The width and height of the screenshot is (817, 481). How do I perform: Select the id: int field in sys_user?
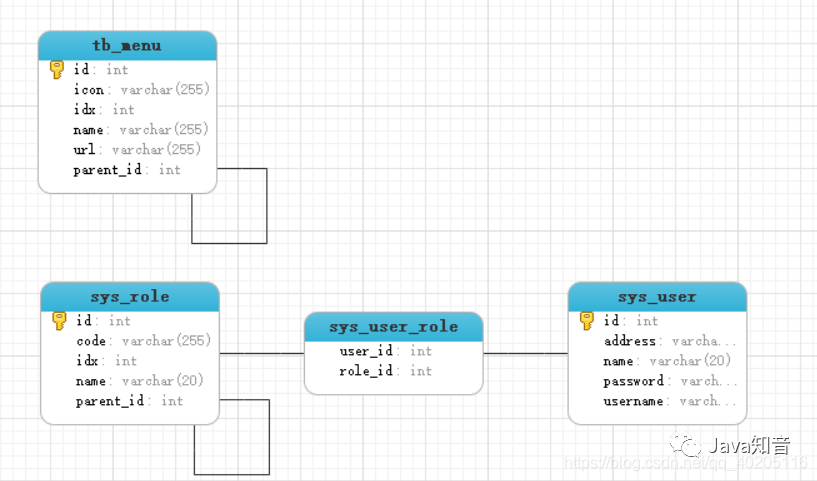click(x=630, y=320)
